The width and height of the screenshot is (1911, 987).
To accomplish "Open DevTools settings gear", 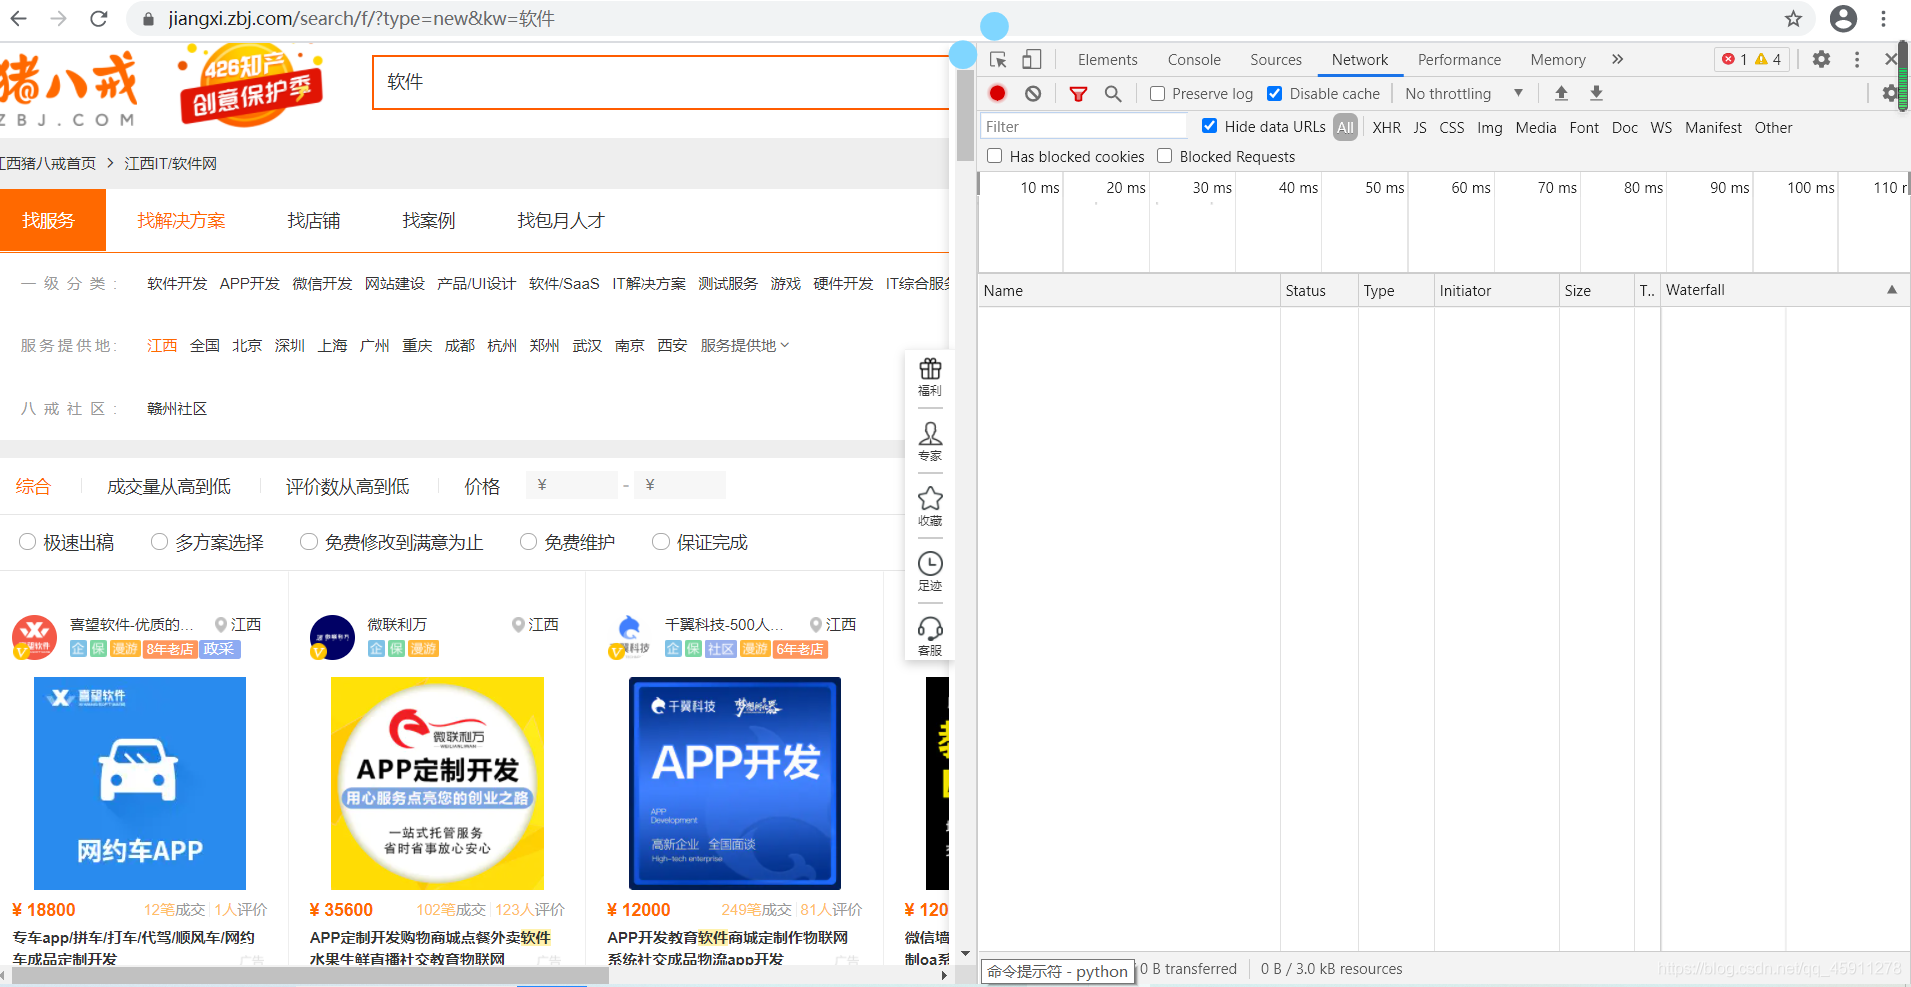I will (1821, 59).
